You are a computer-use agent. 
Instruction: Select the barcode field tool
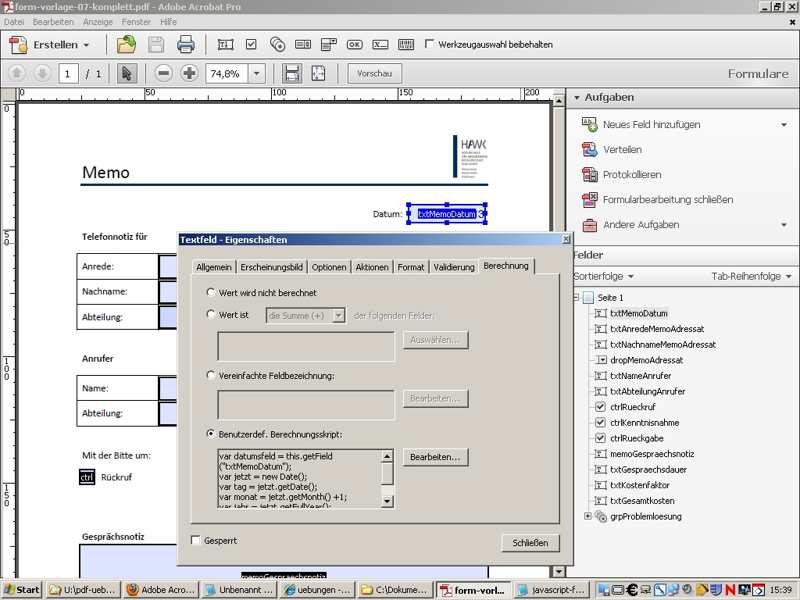click(406, 44)
